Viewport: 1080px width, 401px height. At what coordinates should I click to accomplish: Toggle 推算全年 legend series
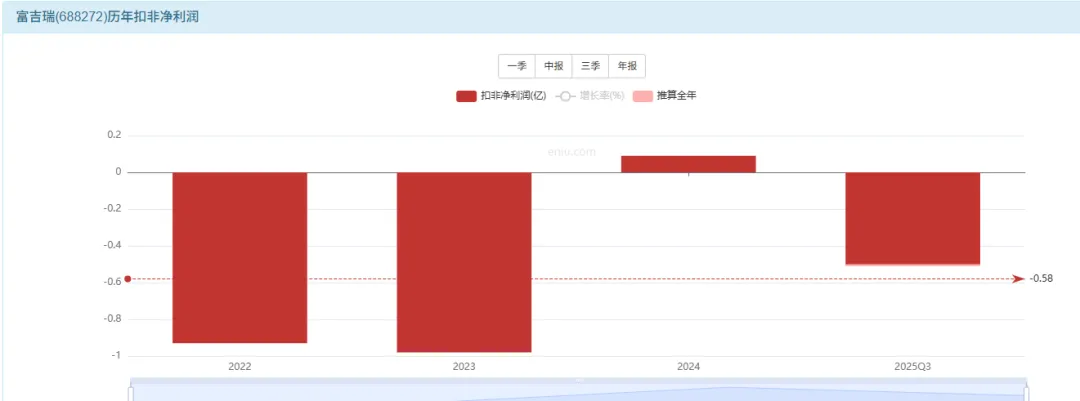665,96
